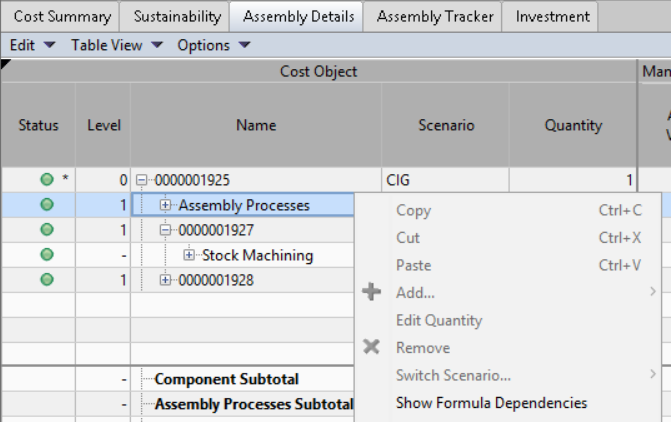671x422 pixels.
Task: Open the Options dropdown menu
Action: [213, 45]
